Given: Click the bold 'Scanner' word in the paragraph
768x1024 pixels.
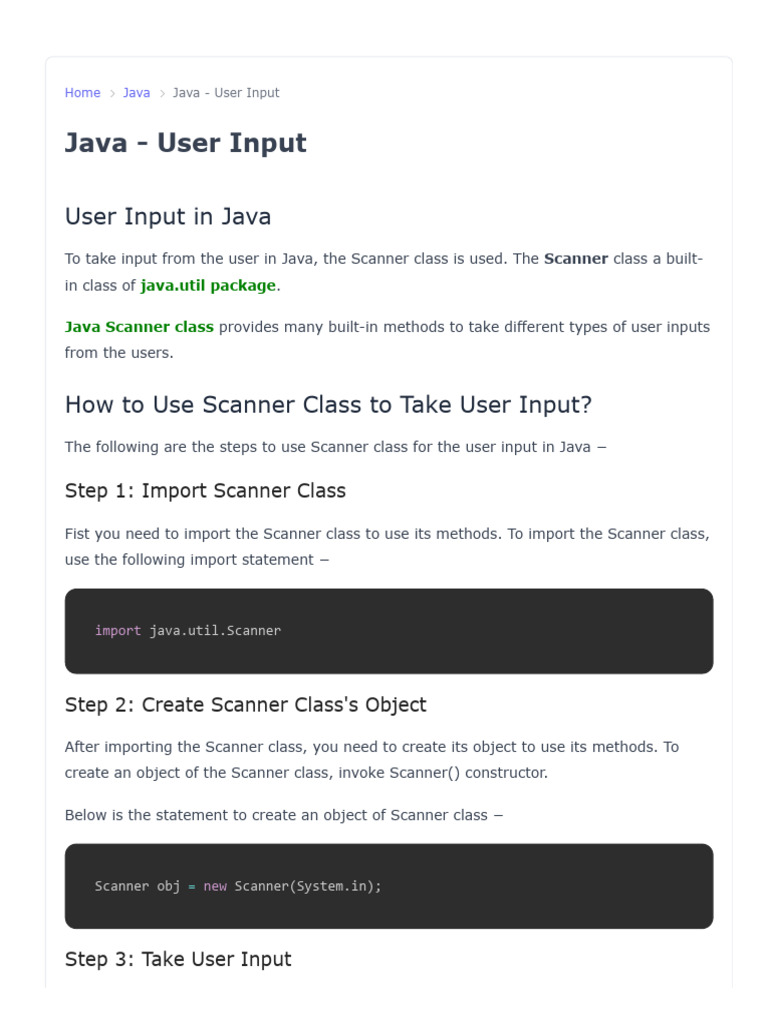Looking at the screenshot, I should point(576,259).
